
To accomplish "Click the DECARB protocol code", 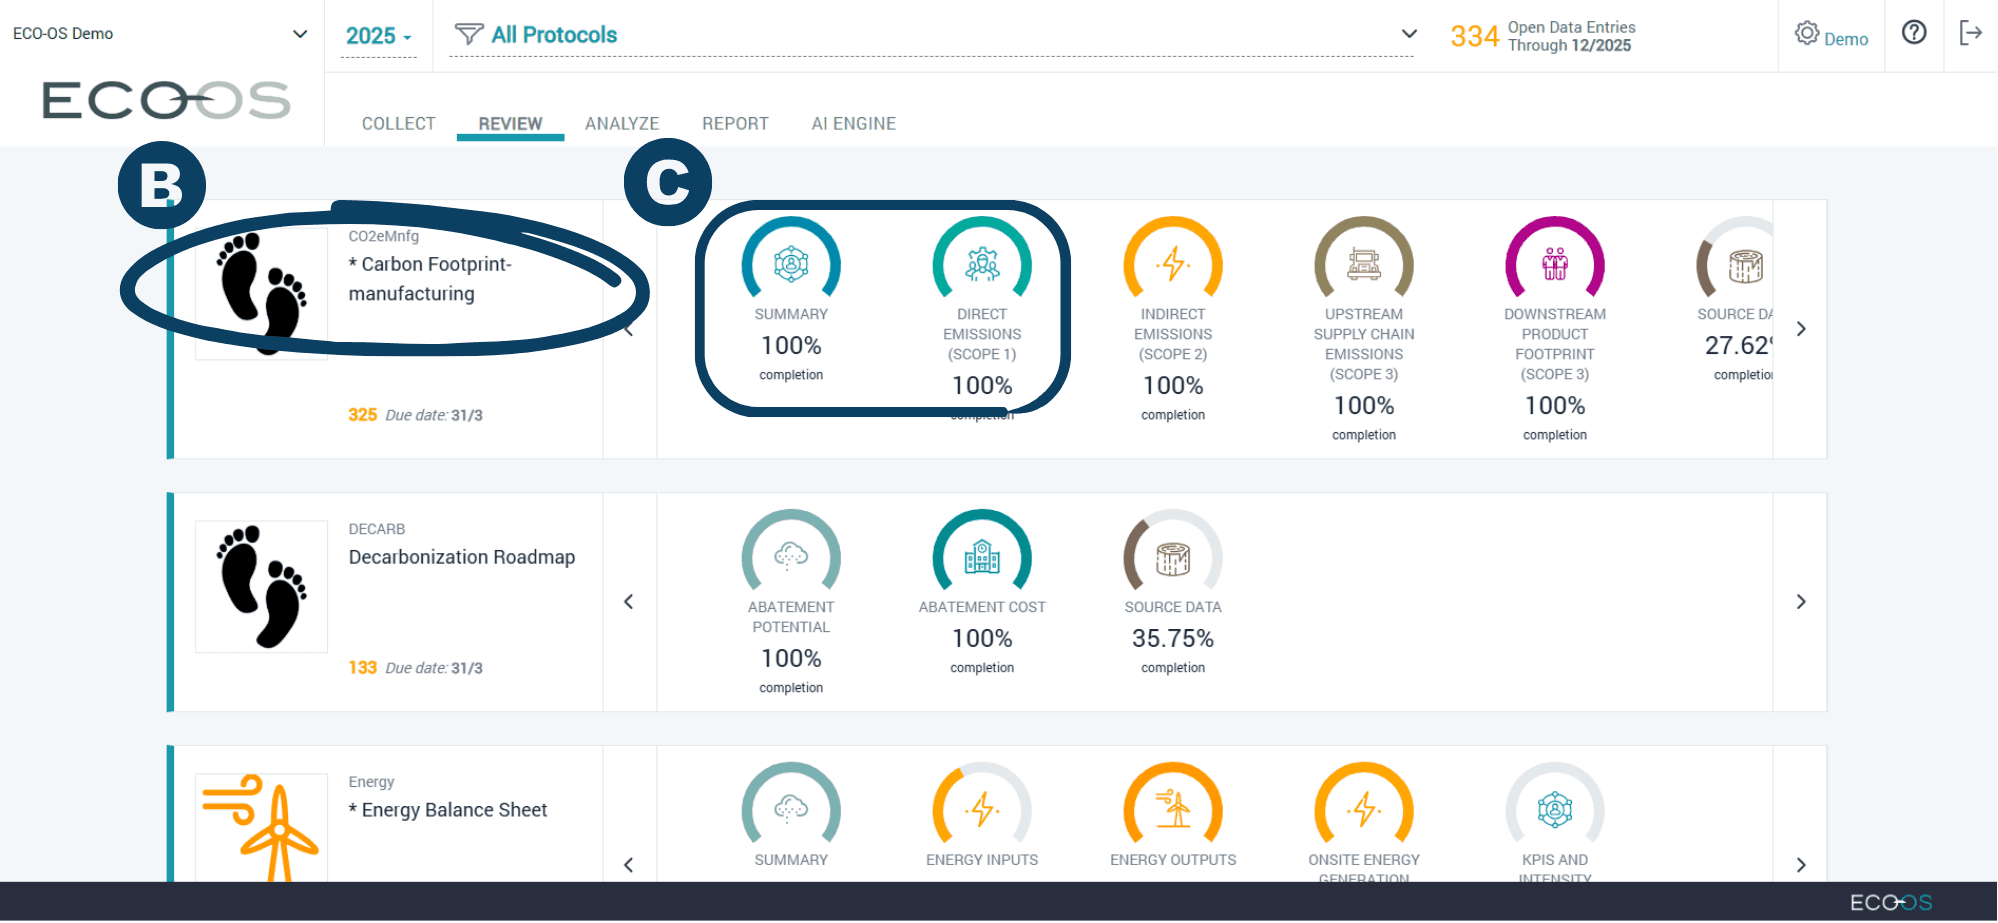I will click(x=377, y=529).
